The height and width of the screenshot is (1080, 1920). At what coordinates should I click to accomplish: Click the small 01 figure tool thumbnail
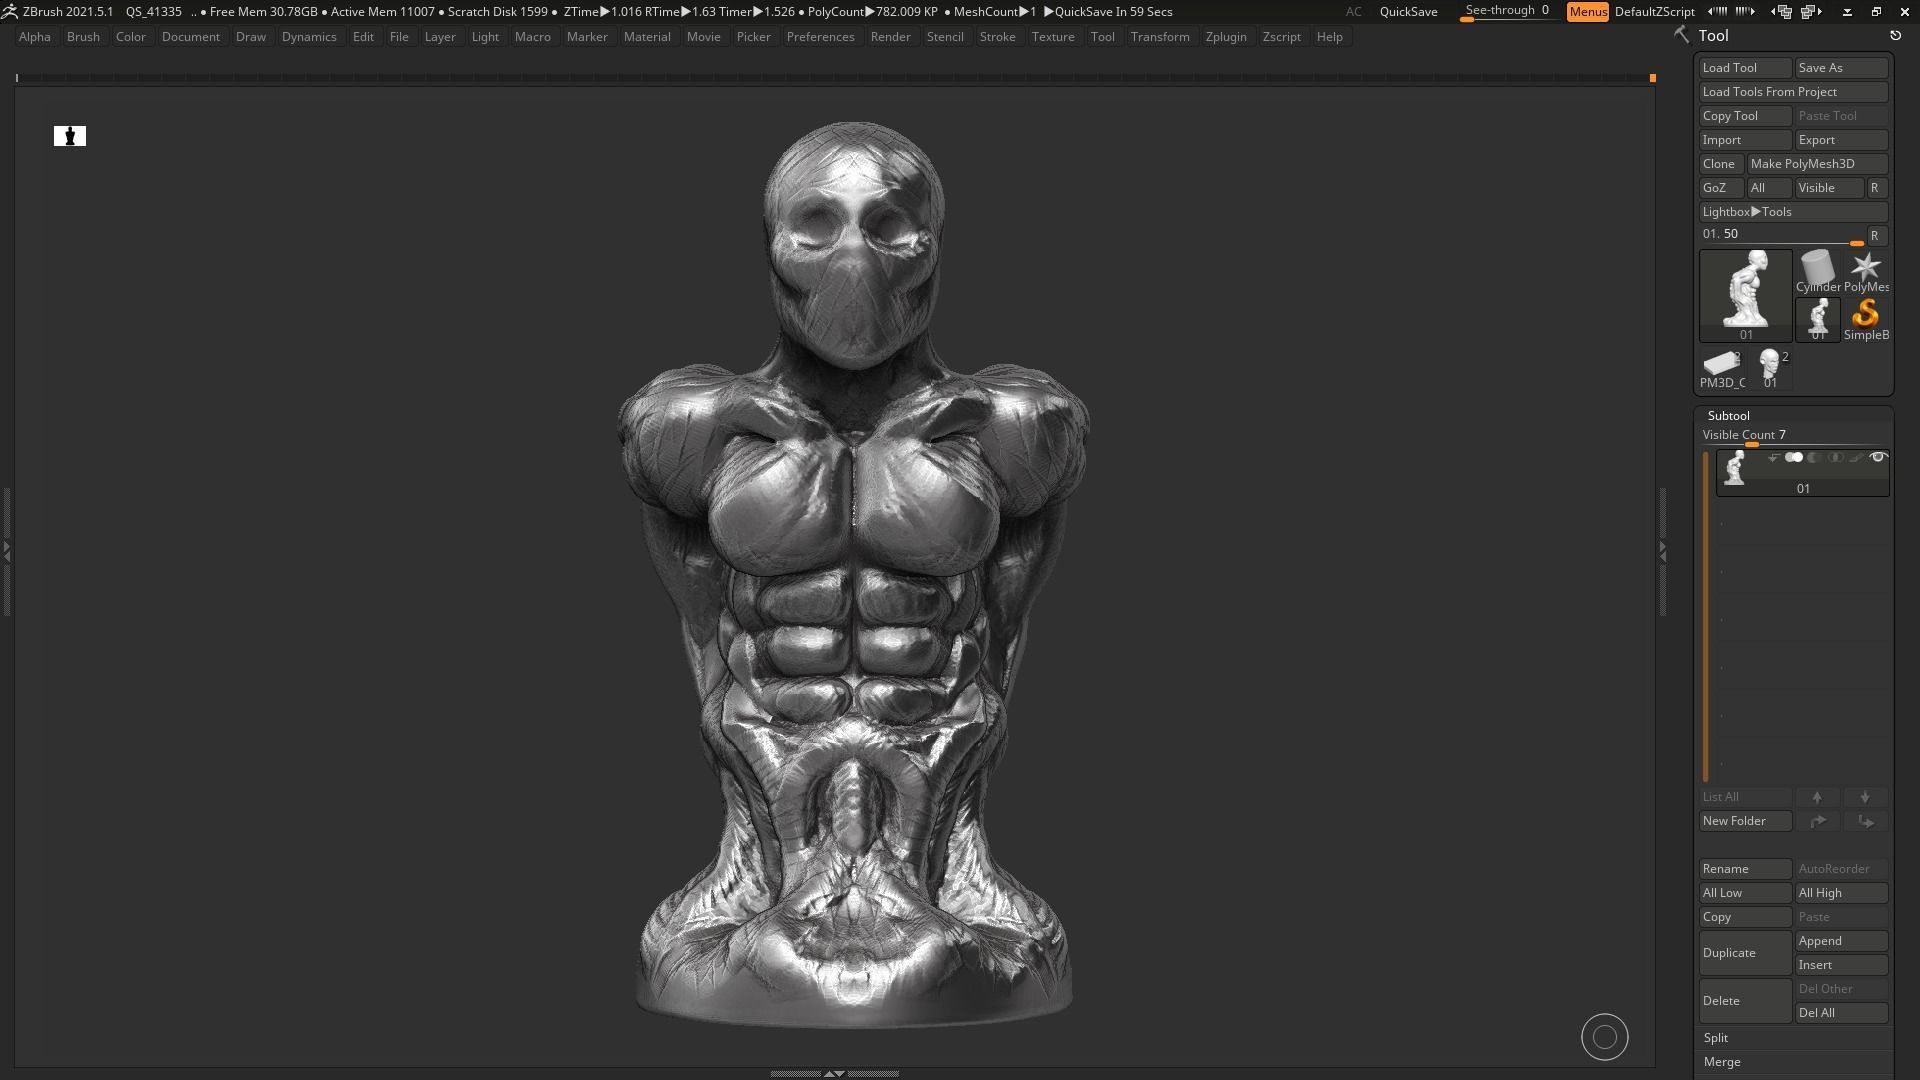(x=1818, y=319)
